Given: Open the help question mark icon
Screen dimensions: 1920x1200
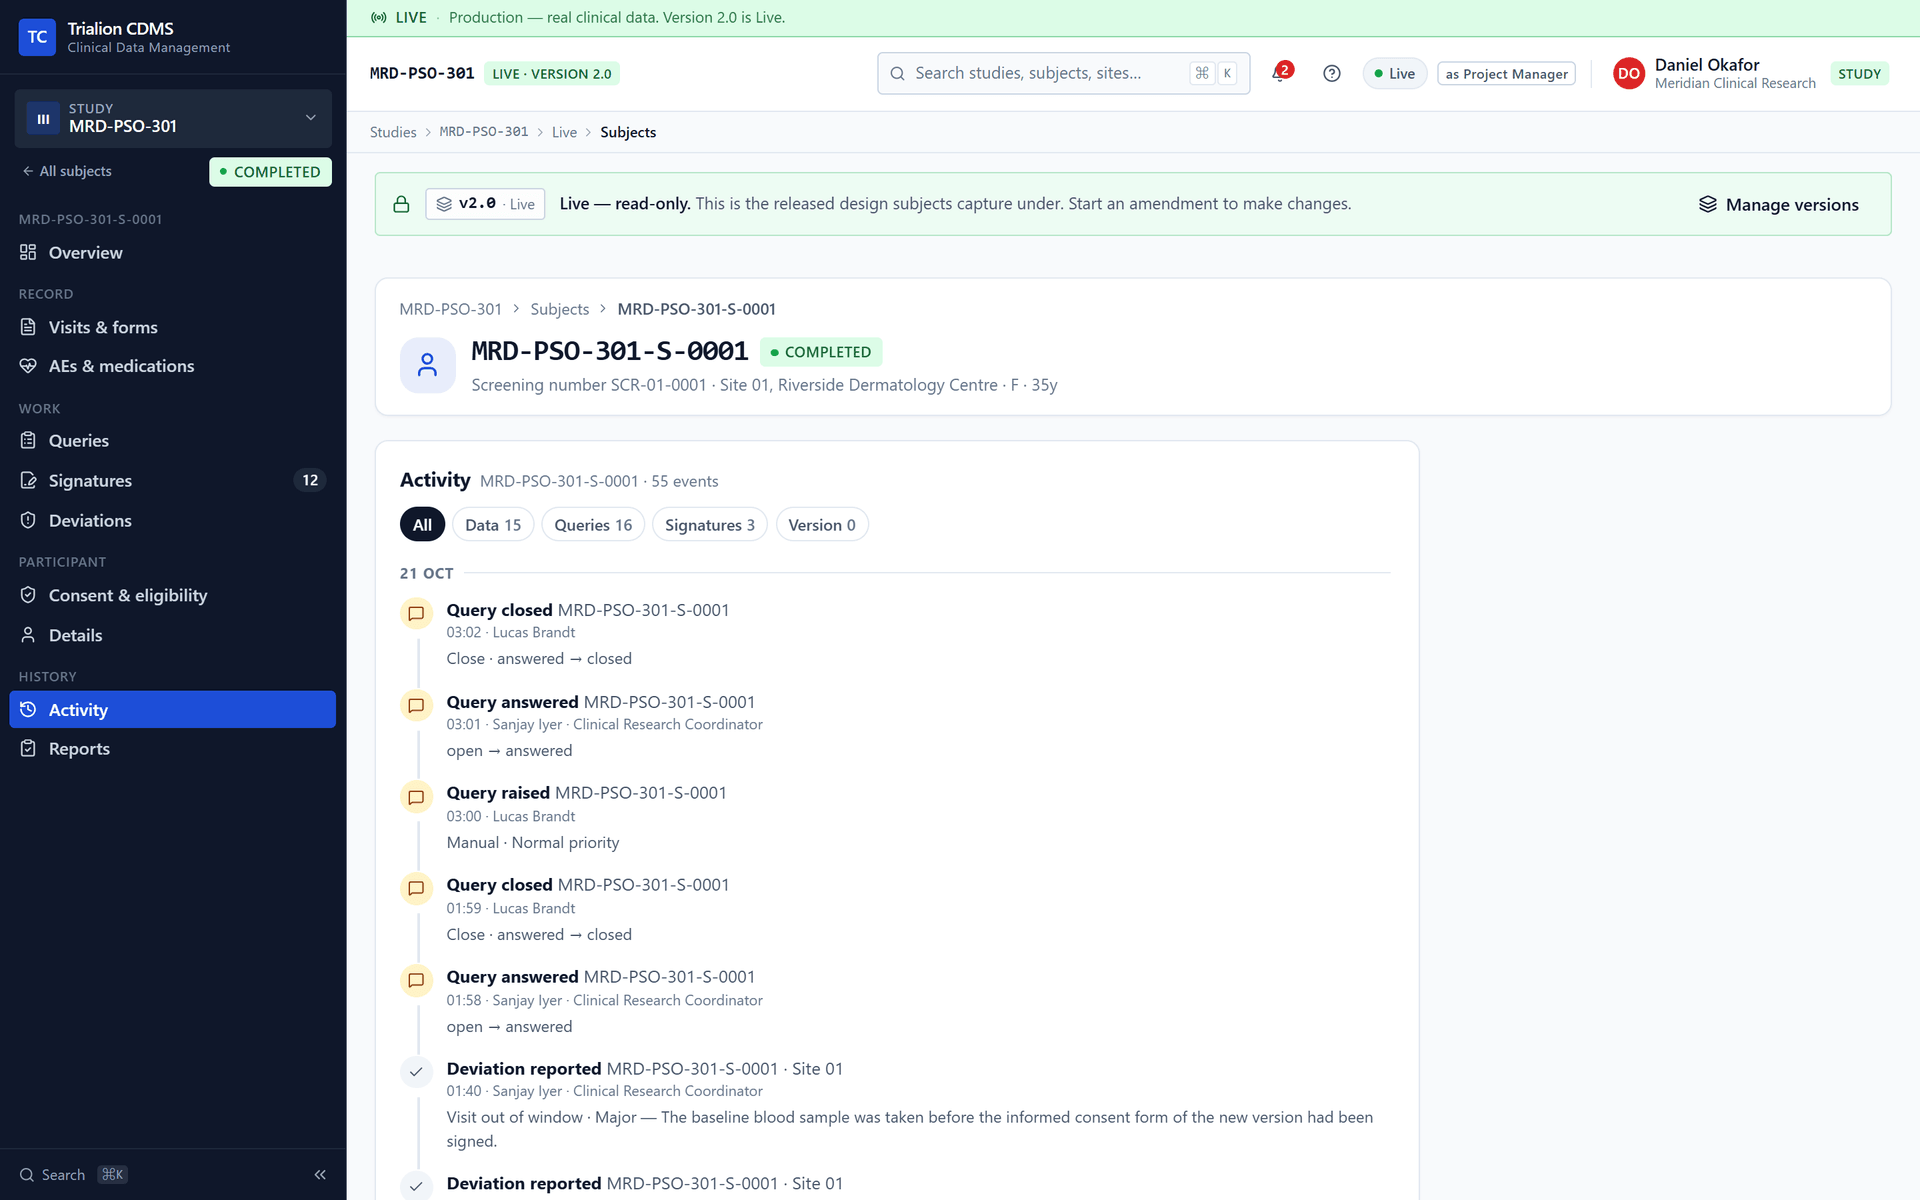Looking at the screenshot, I should tap(1331, 73).
